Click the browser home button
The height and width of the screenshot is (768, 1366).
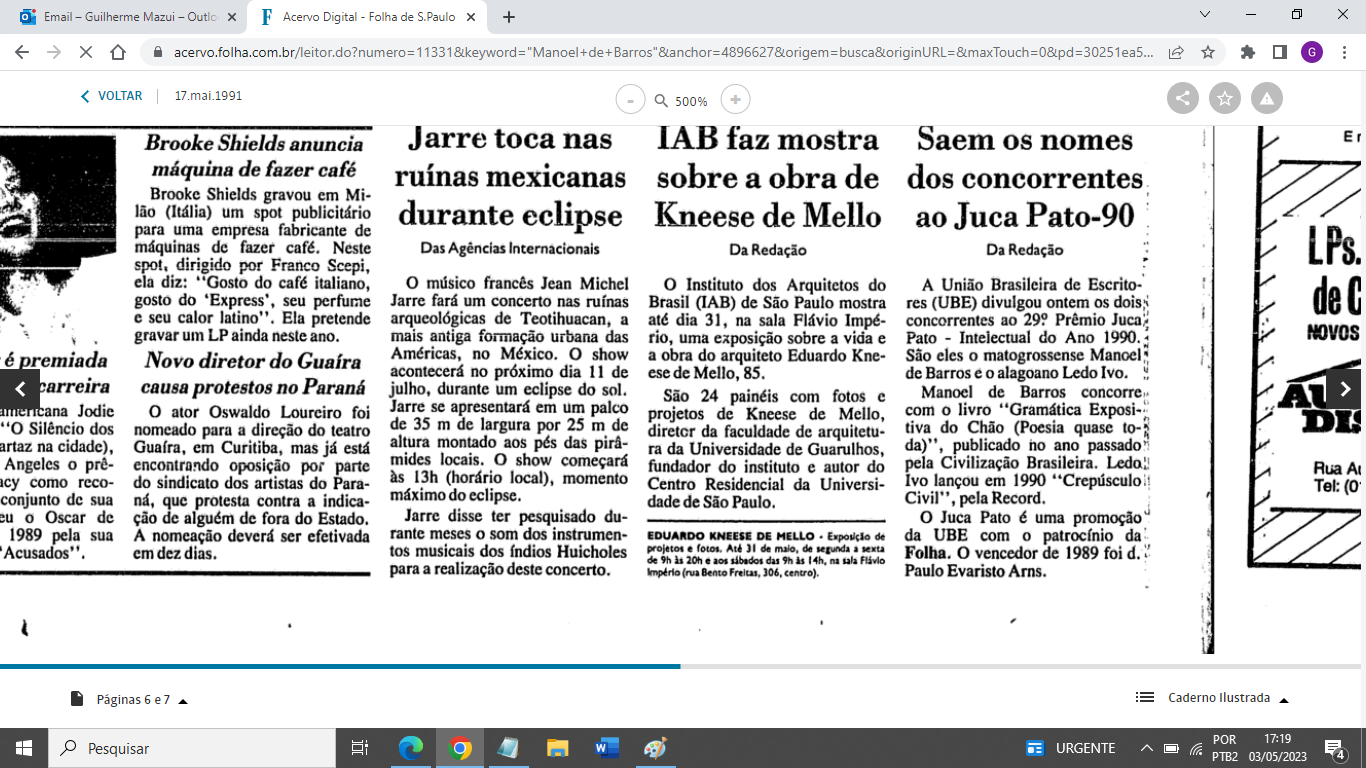[x=118, y=52]
